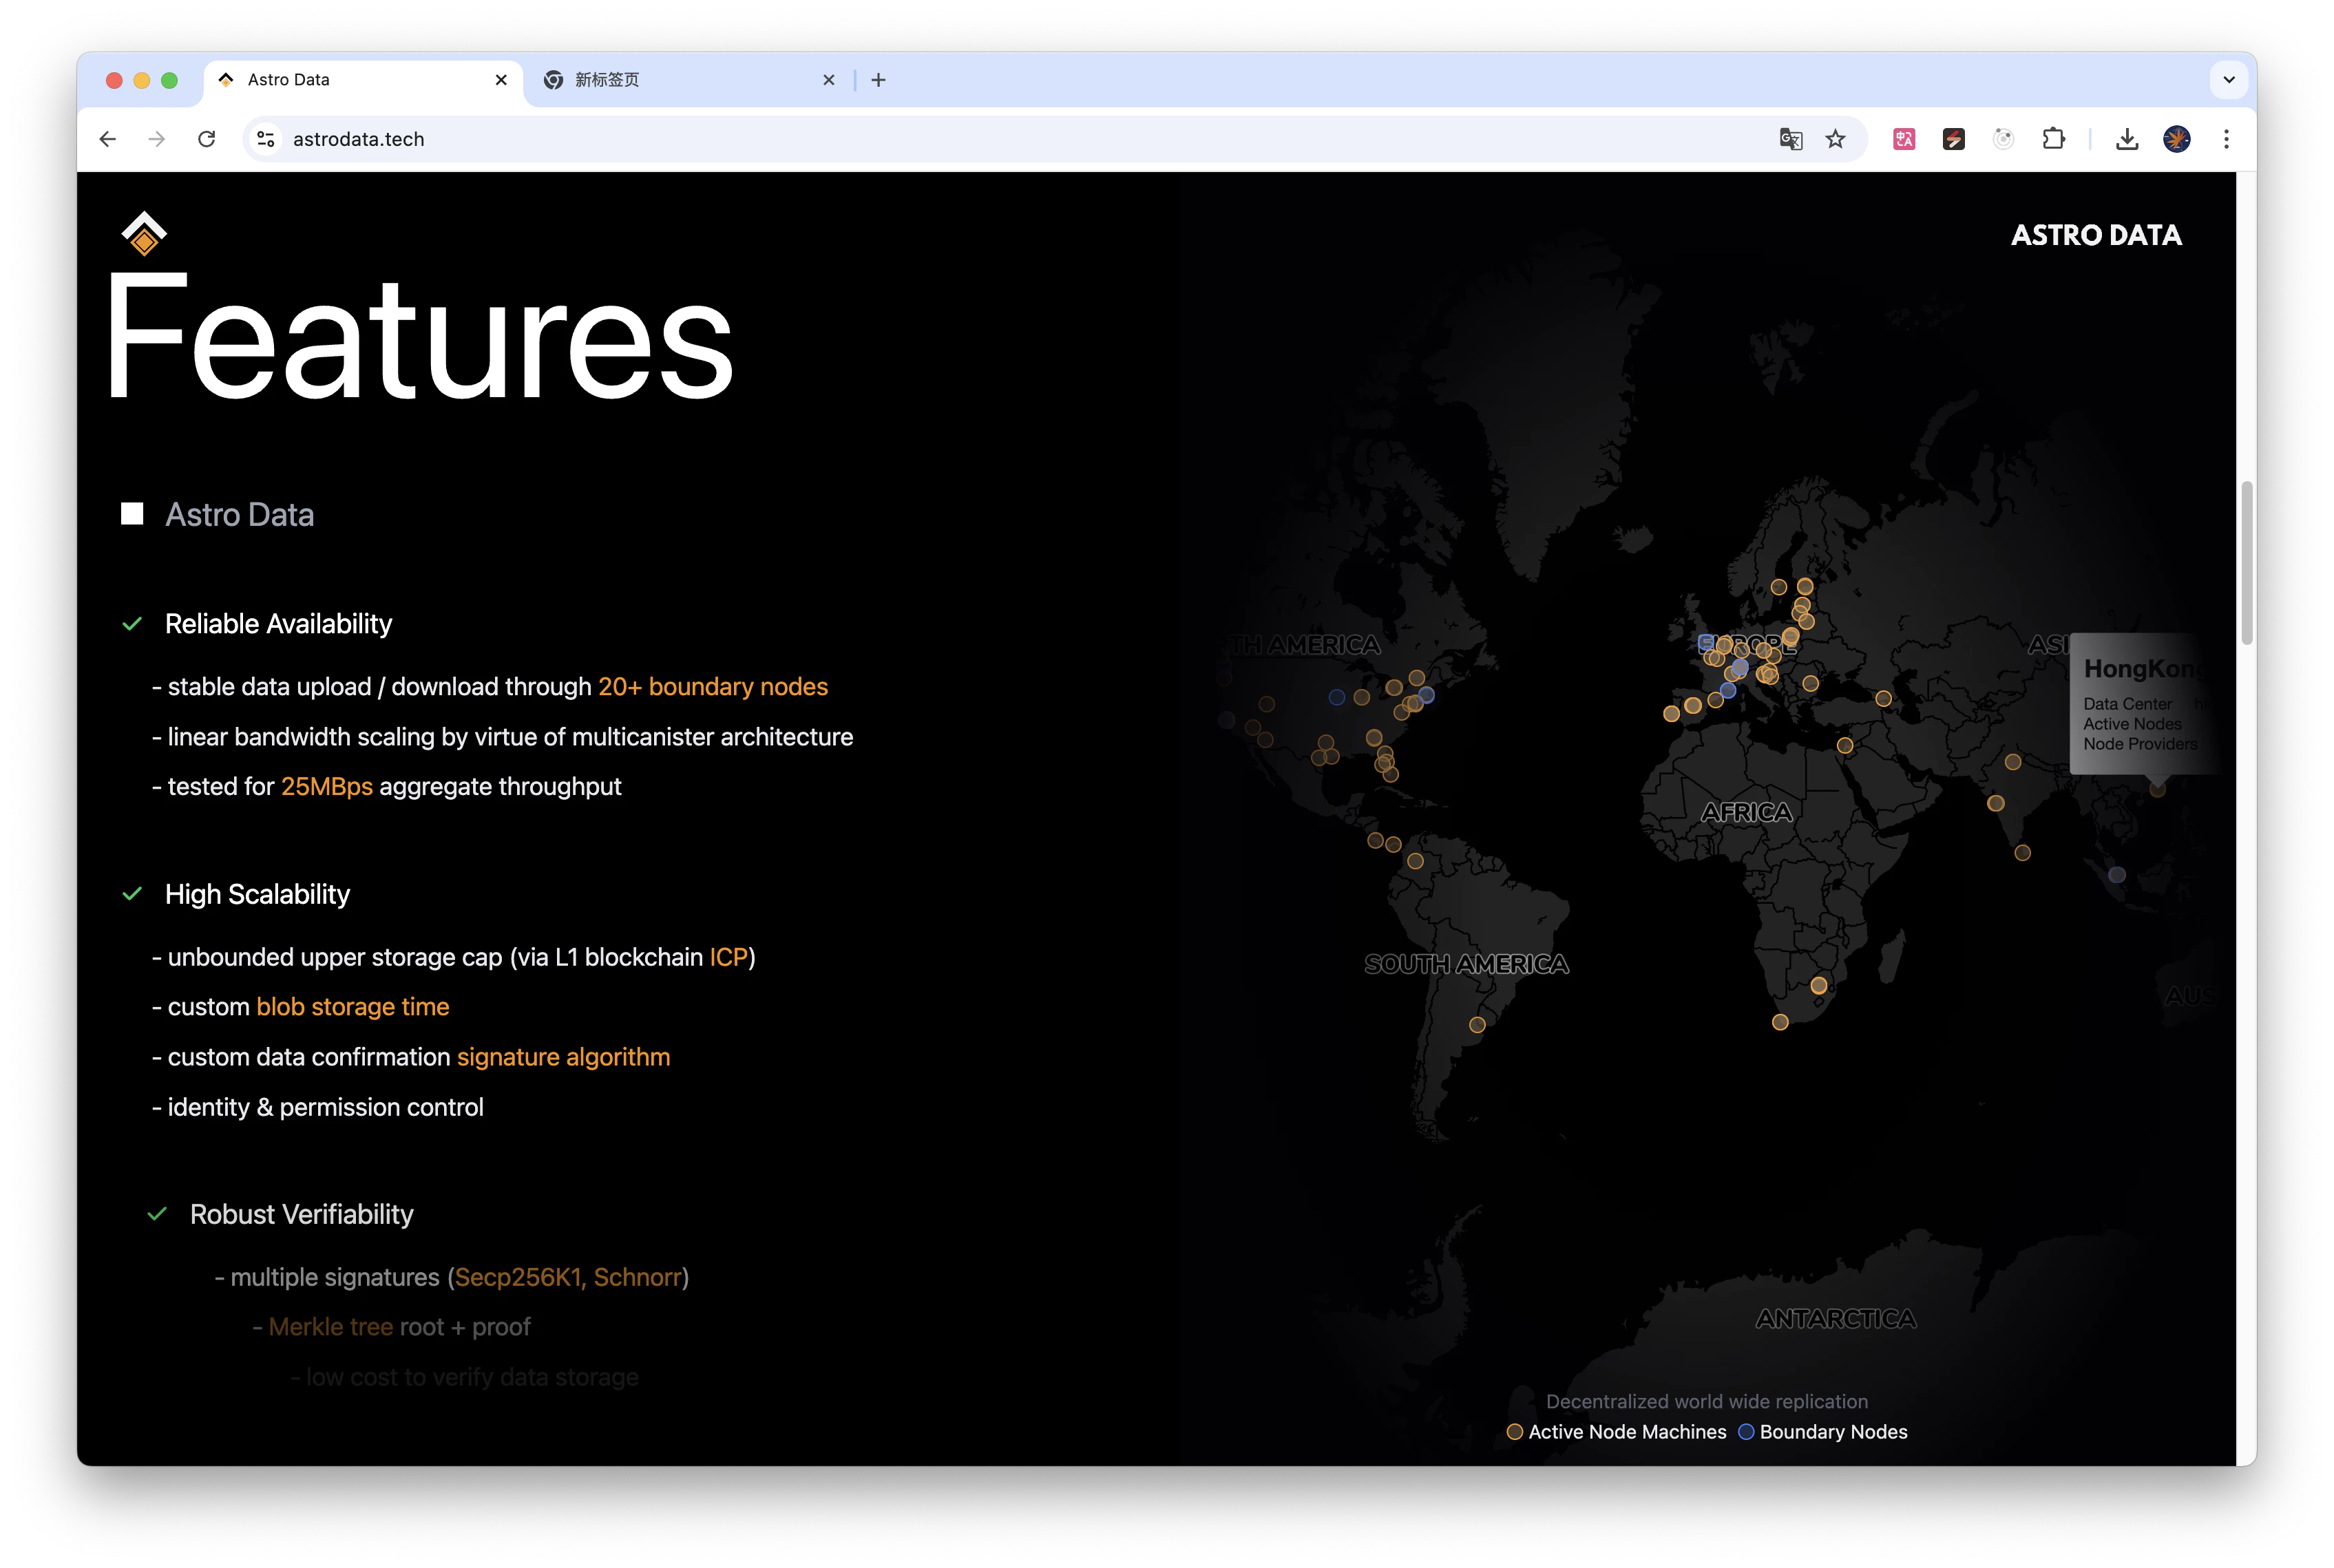Click 'Decentralized world wide replication' caption
The height and width of the screenshot is (1568, 2334).
click(1706, 1402)
